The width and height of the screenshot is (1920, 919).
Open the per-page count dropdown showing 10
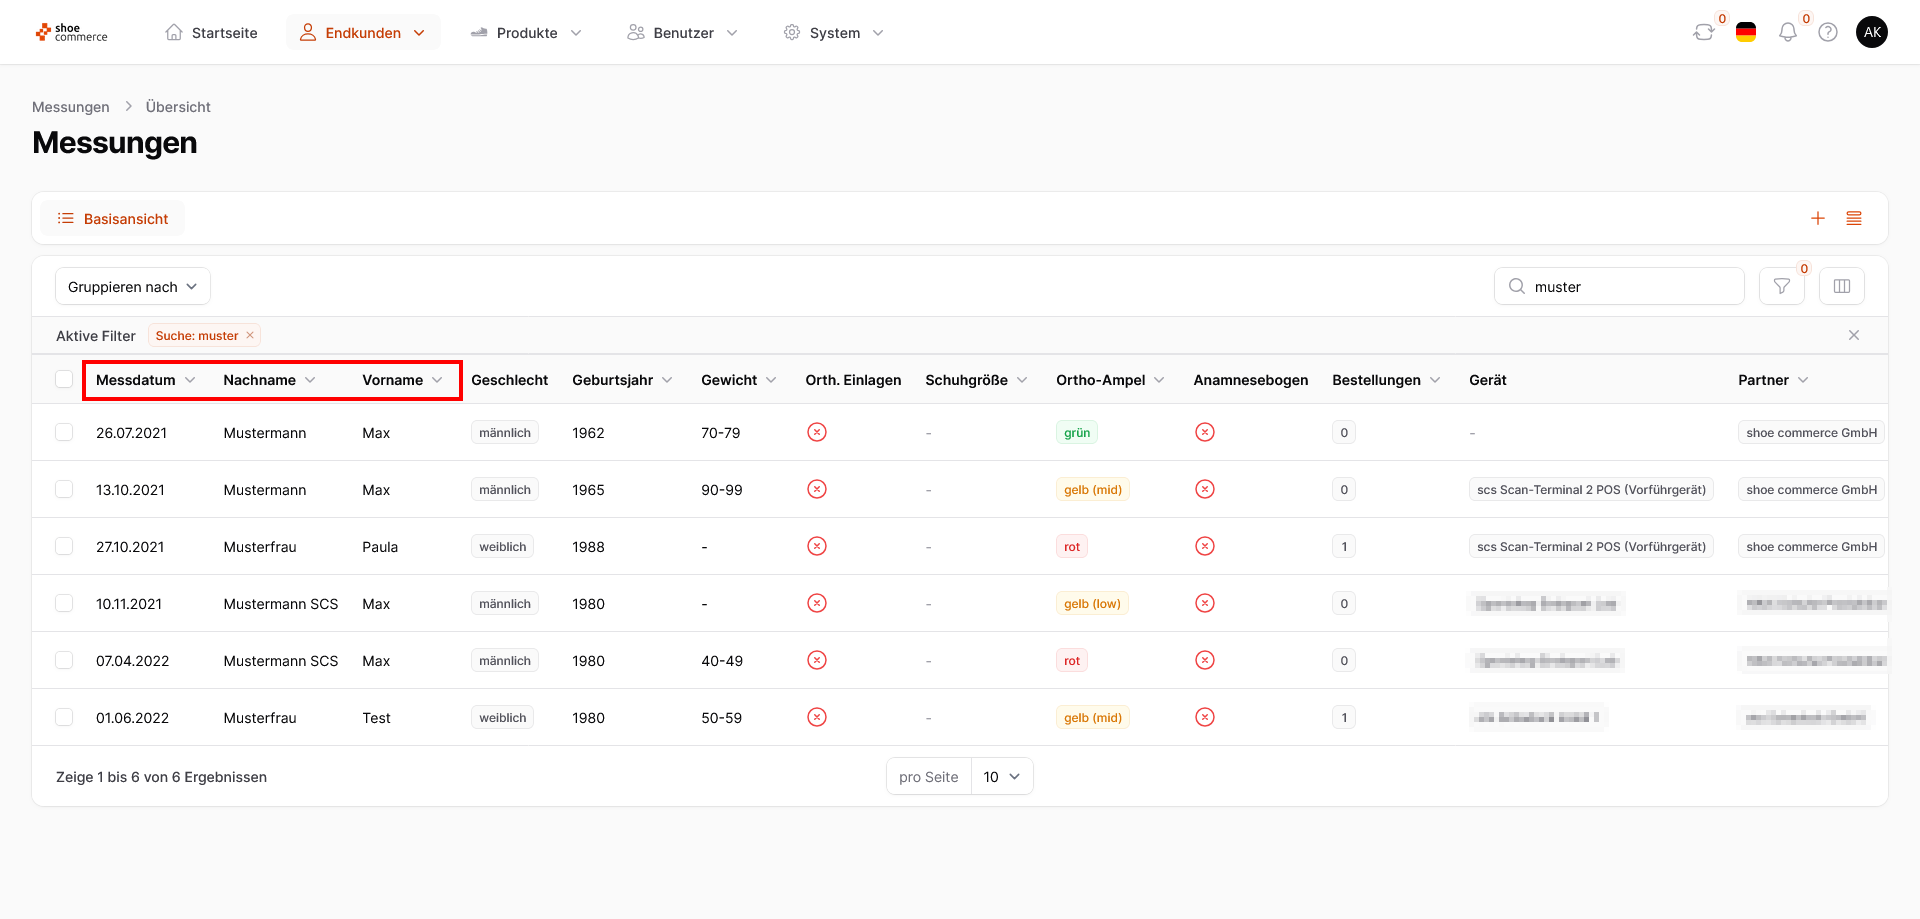point(1001,776)
